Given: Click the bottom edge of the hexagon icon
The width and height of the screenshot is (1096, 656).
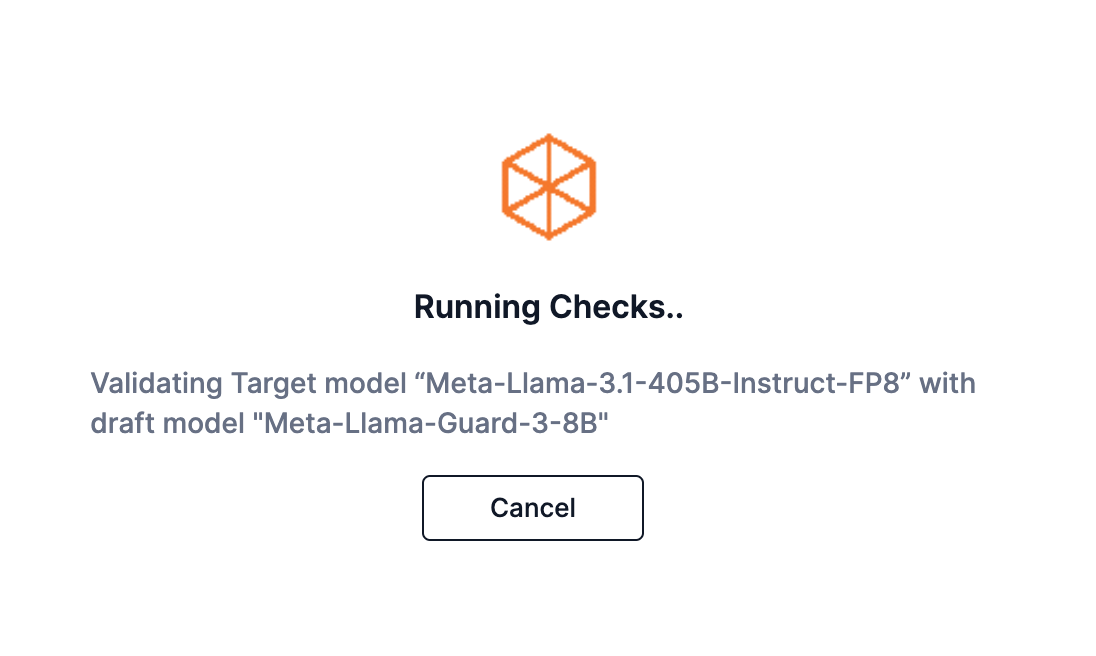Looking at the screenshot, I should [548, 236].
